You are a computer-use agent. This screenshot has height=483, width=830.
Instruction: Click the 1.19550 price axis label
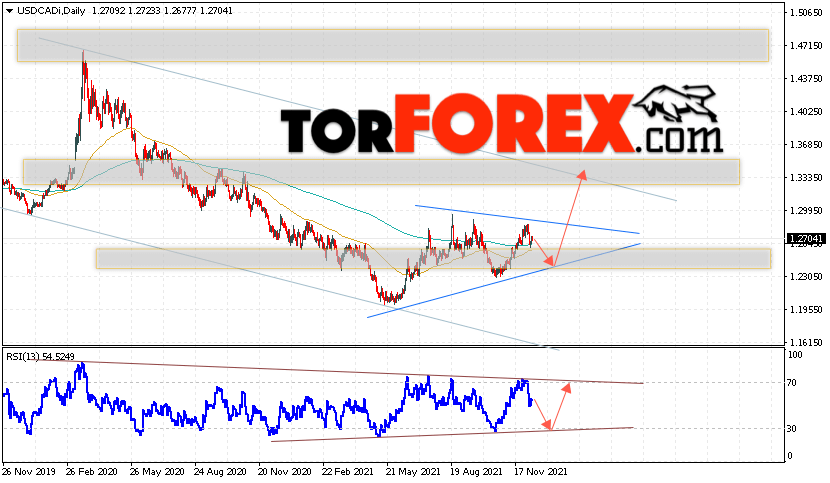pos(806,309)
